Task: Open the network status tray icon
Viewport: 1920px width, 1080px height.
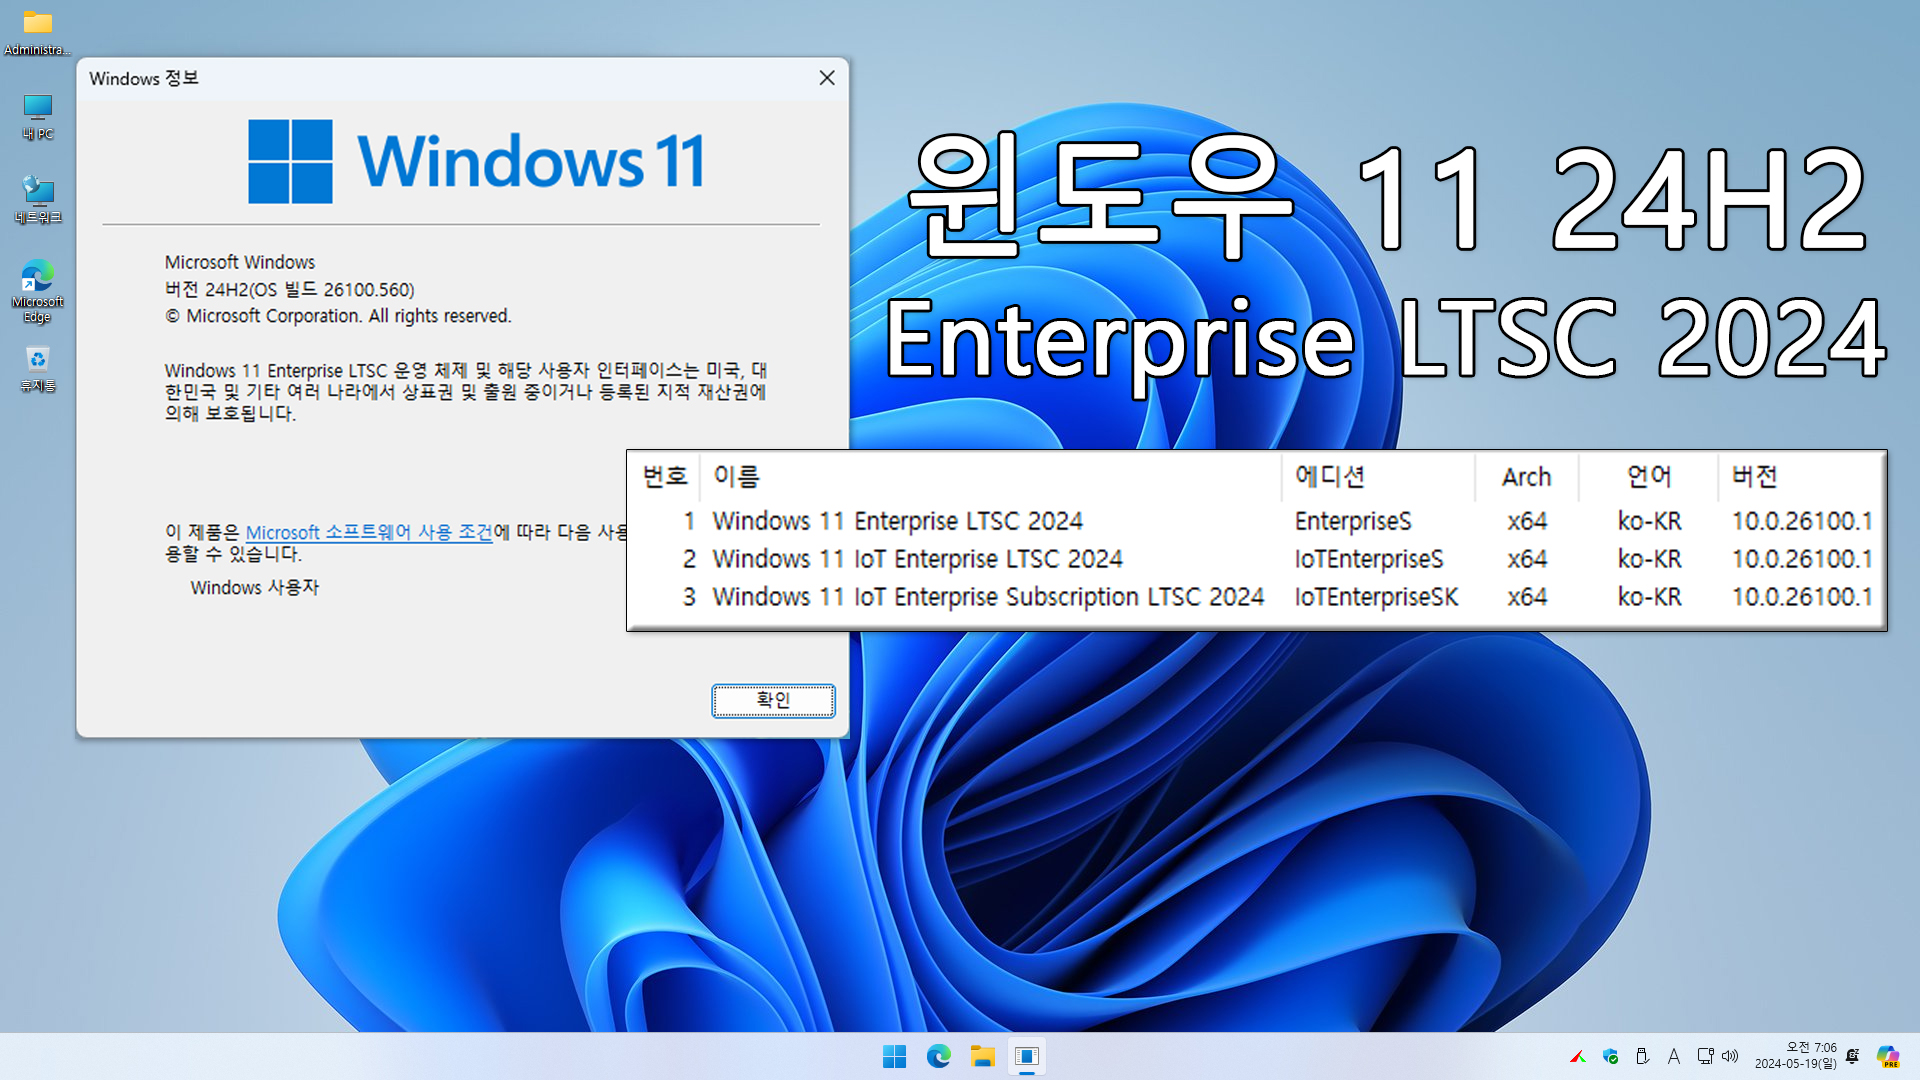Action: tap(1705, 1056)
